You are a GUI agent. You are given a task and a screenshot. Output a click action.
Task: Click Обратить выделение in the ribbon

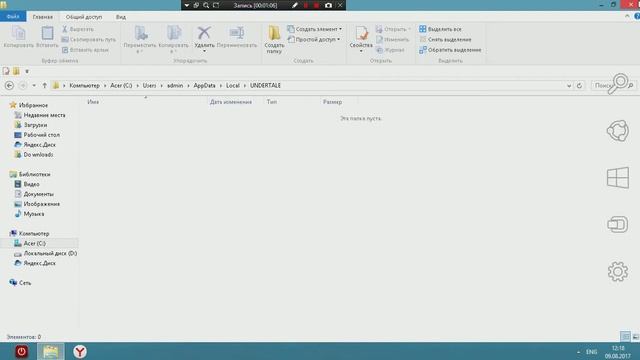tap(450, 50)
